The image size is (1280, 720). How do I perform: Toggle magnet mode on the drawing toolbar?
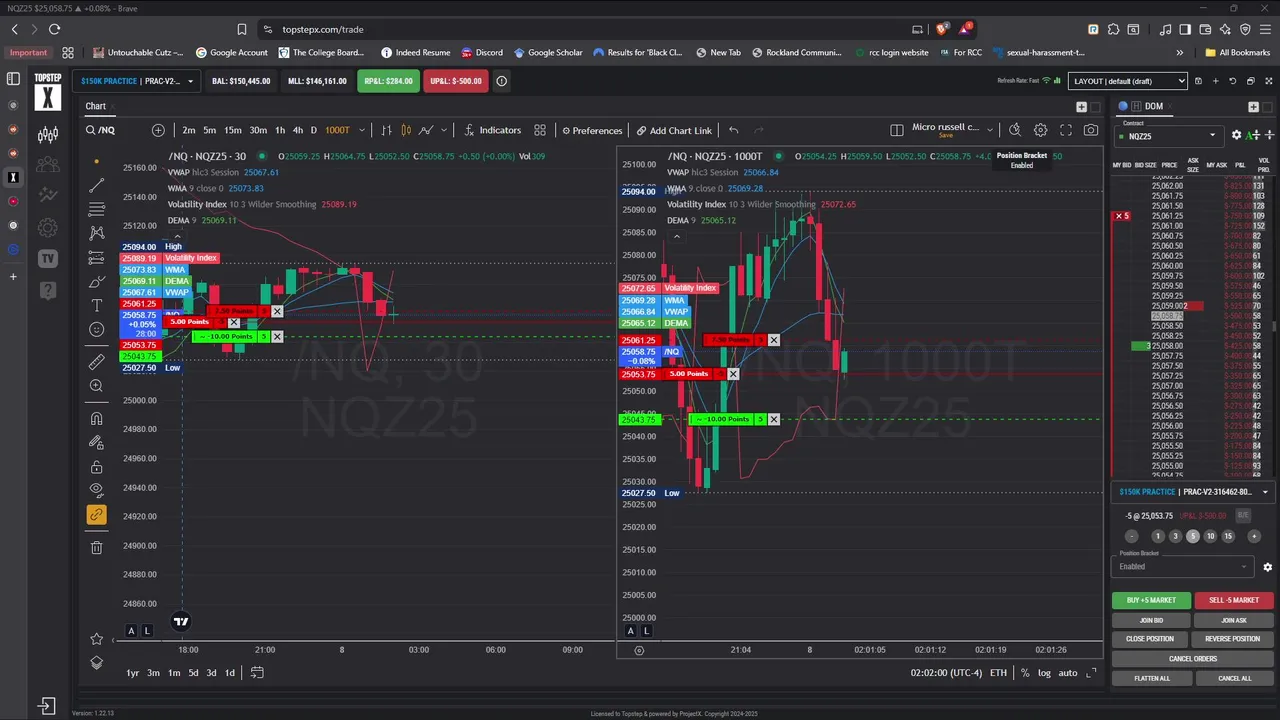[96, 418]
